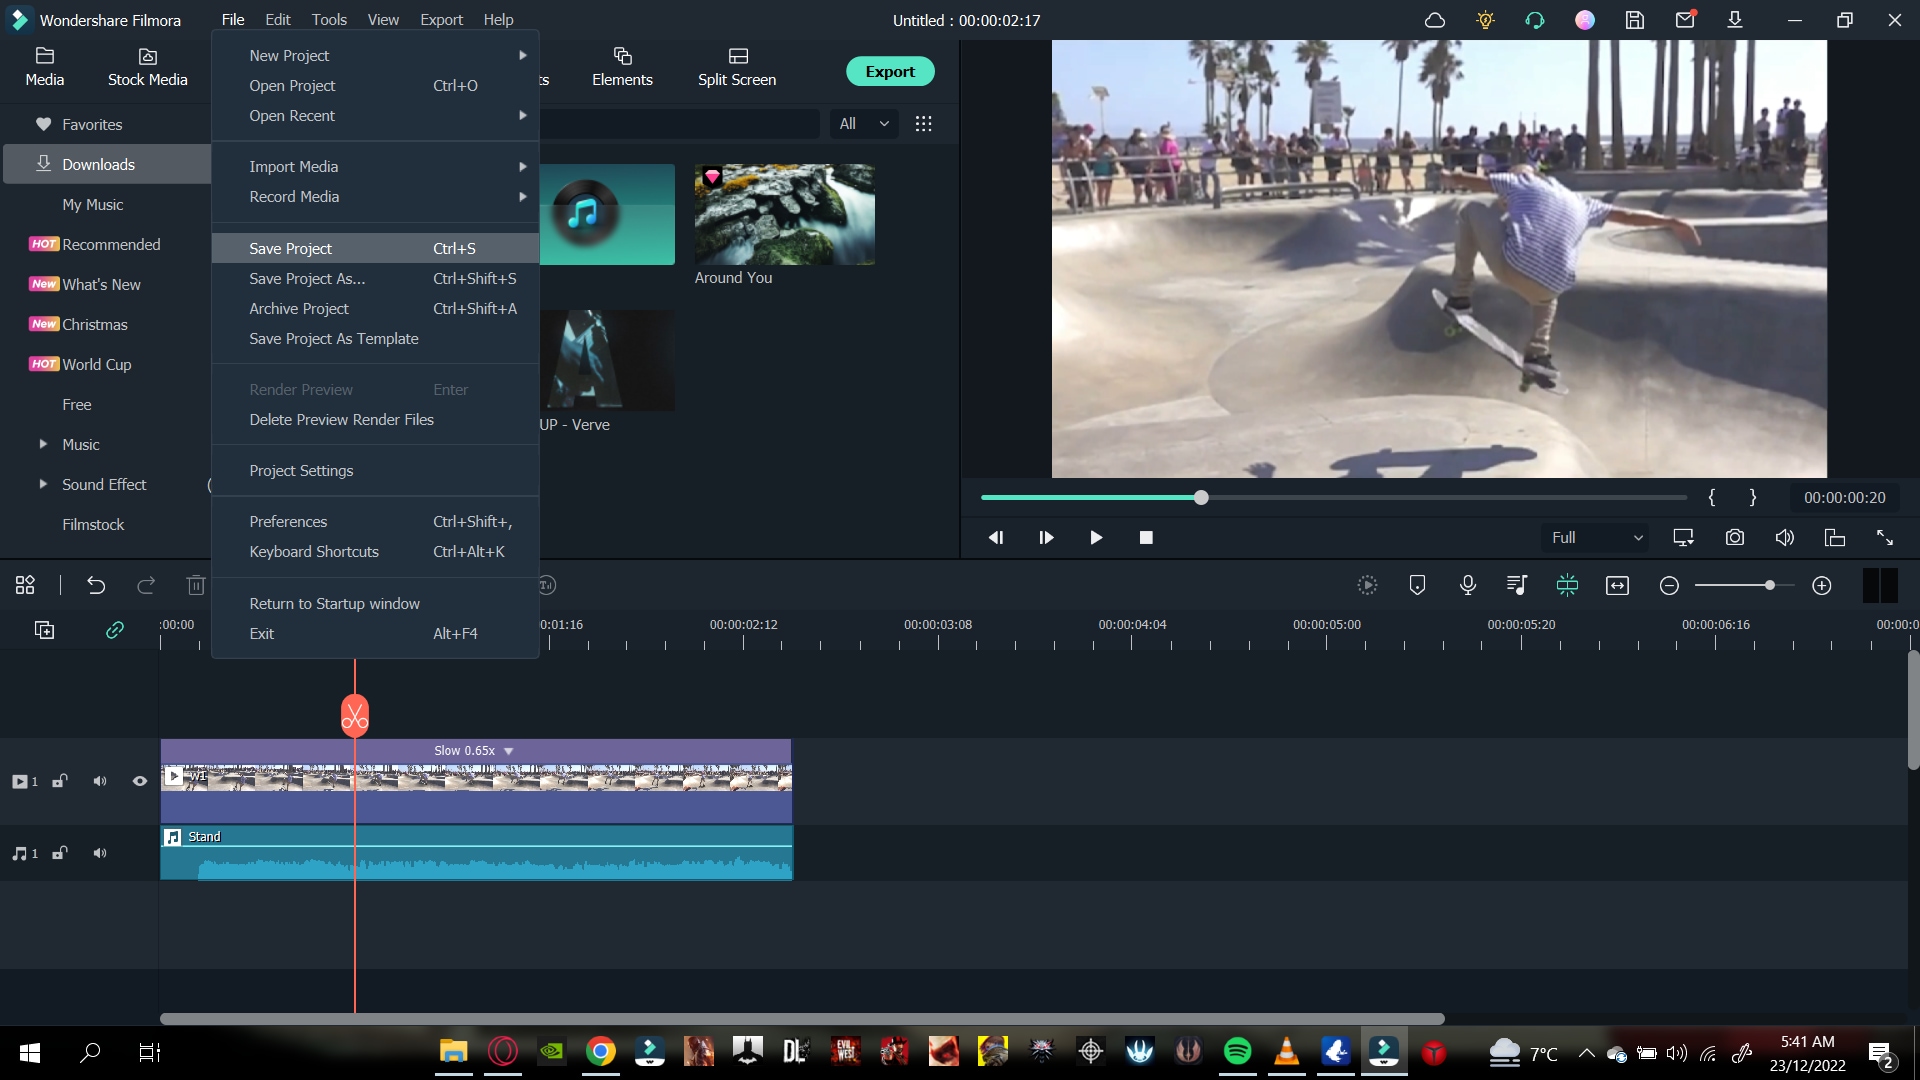Open the Save Project menu item
The width and height of the screenshot is (1920, 1080).
[290, 248]
